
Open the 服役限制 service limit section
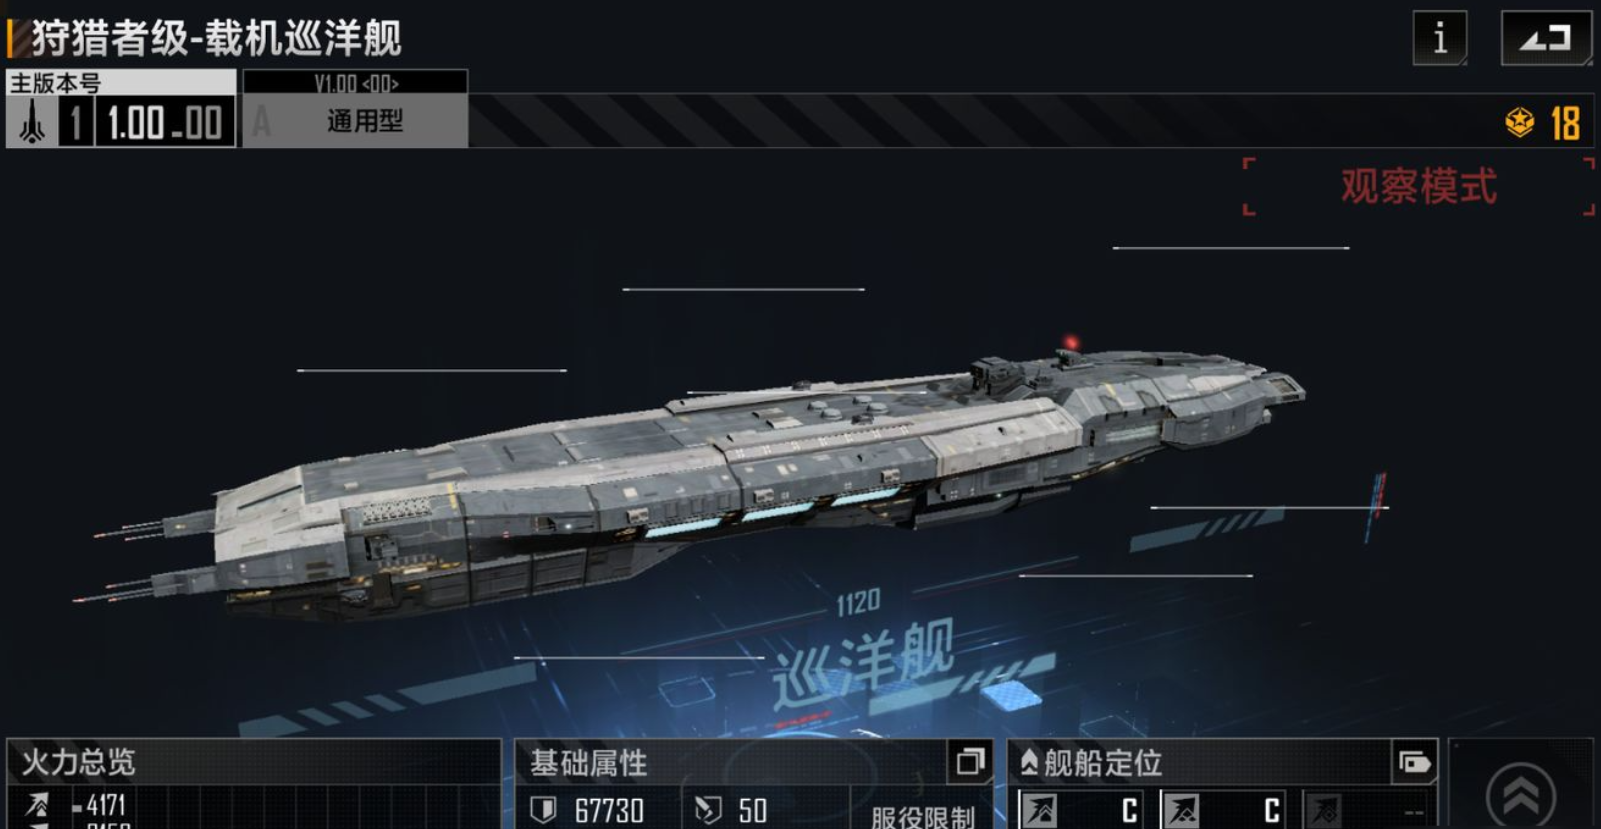(x=923, y=817)
